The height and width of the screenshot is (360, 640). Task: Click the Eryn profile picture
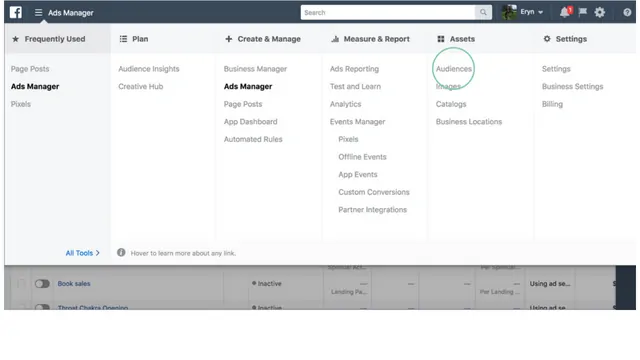tap(509, 12)
